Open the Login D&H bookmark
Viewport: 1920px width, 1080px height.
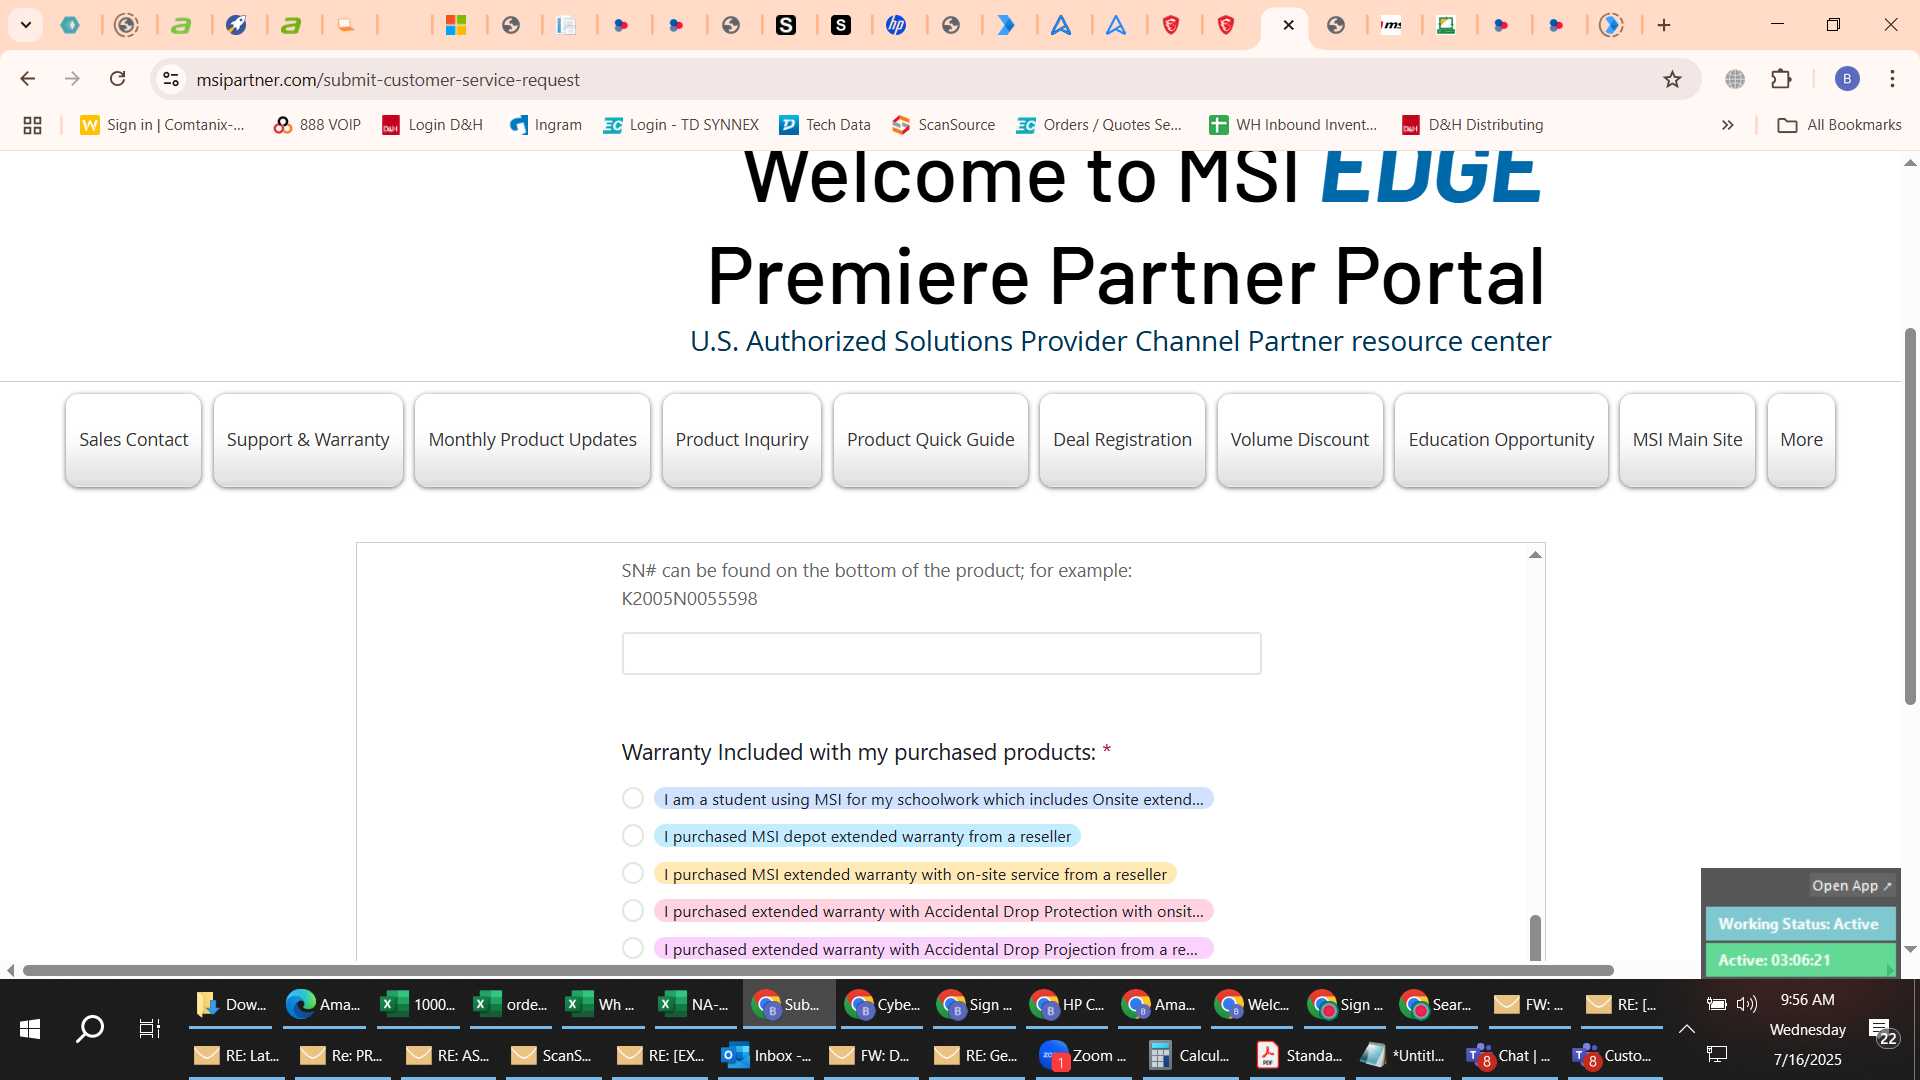pos(432,125)
